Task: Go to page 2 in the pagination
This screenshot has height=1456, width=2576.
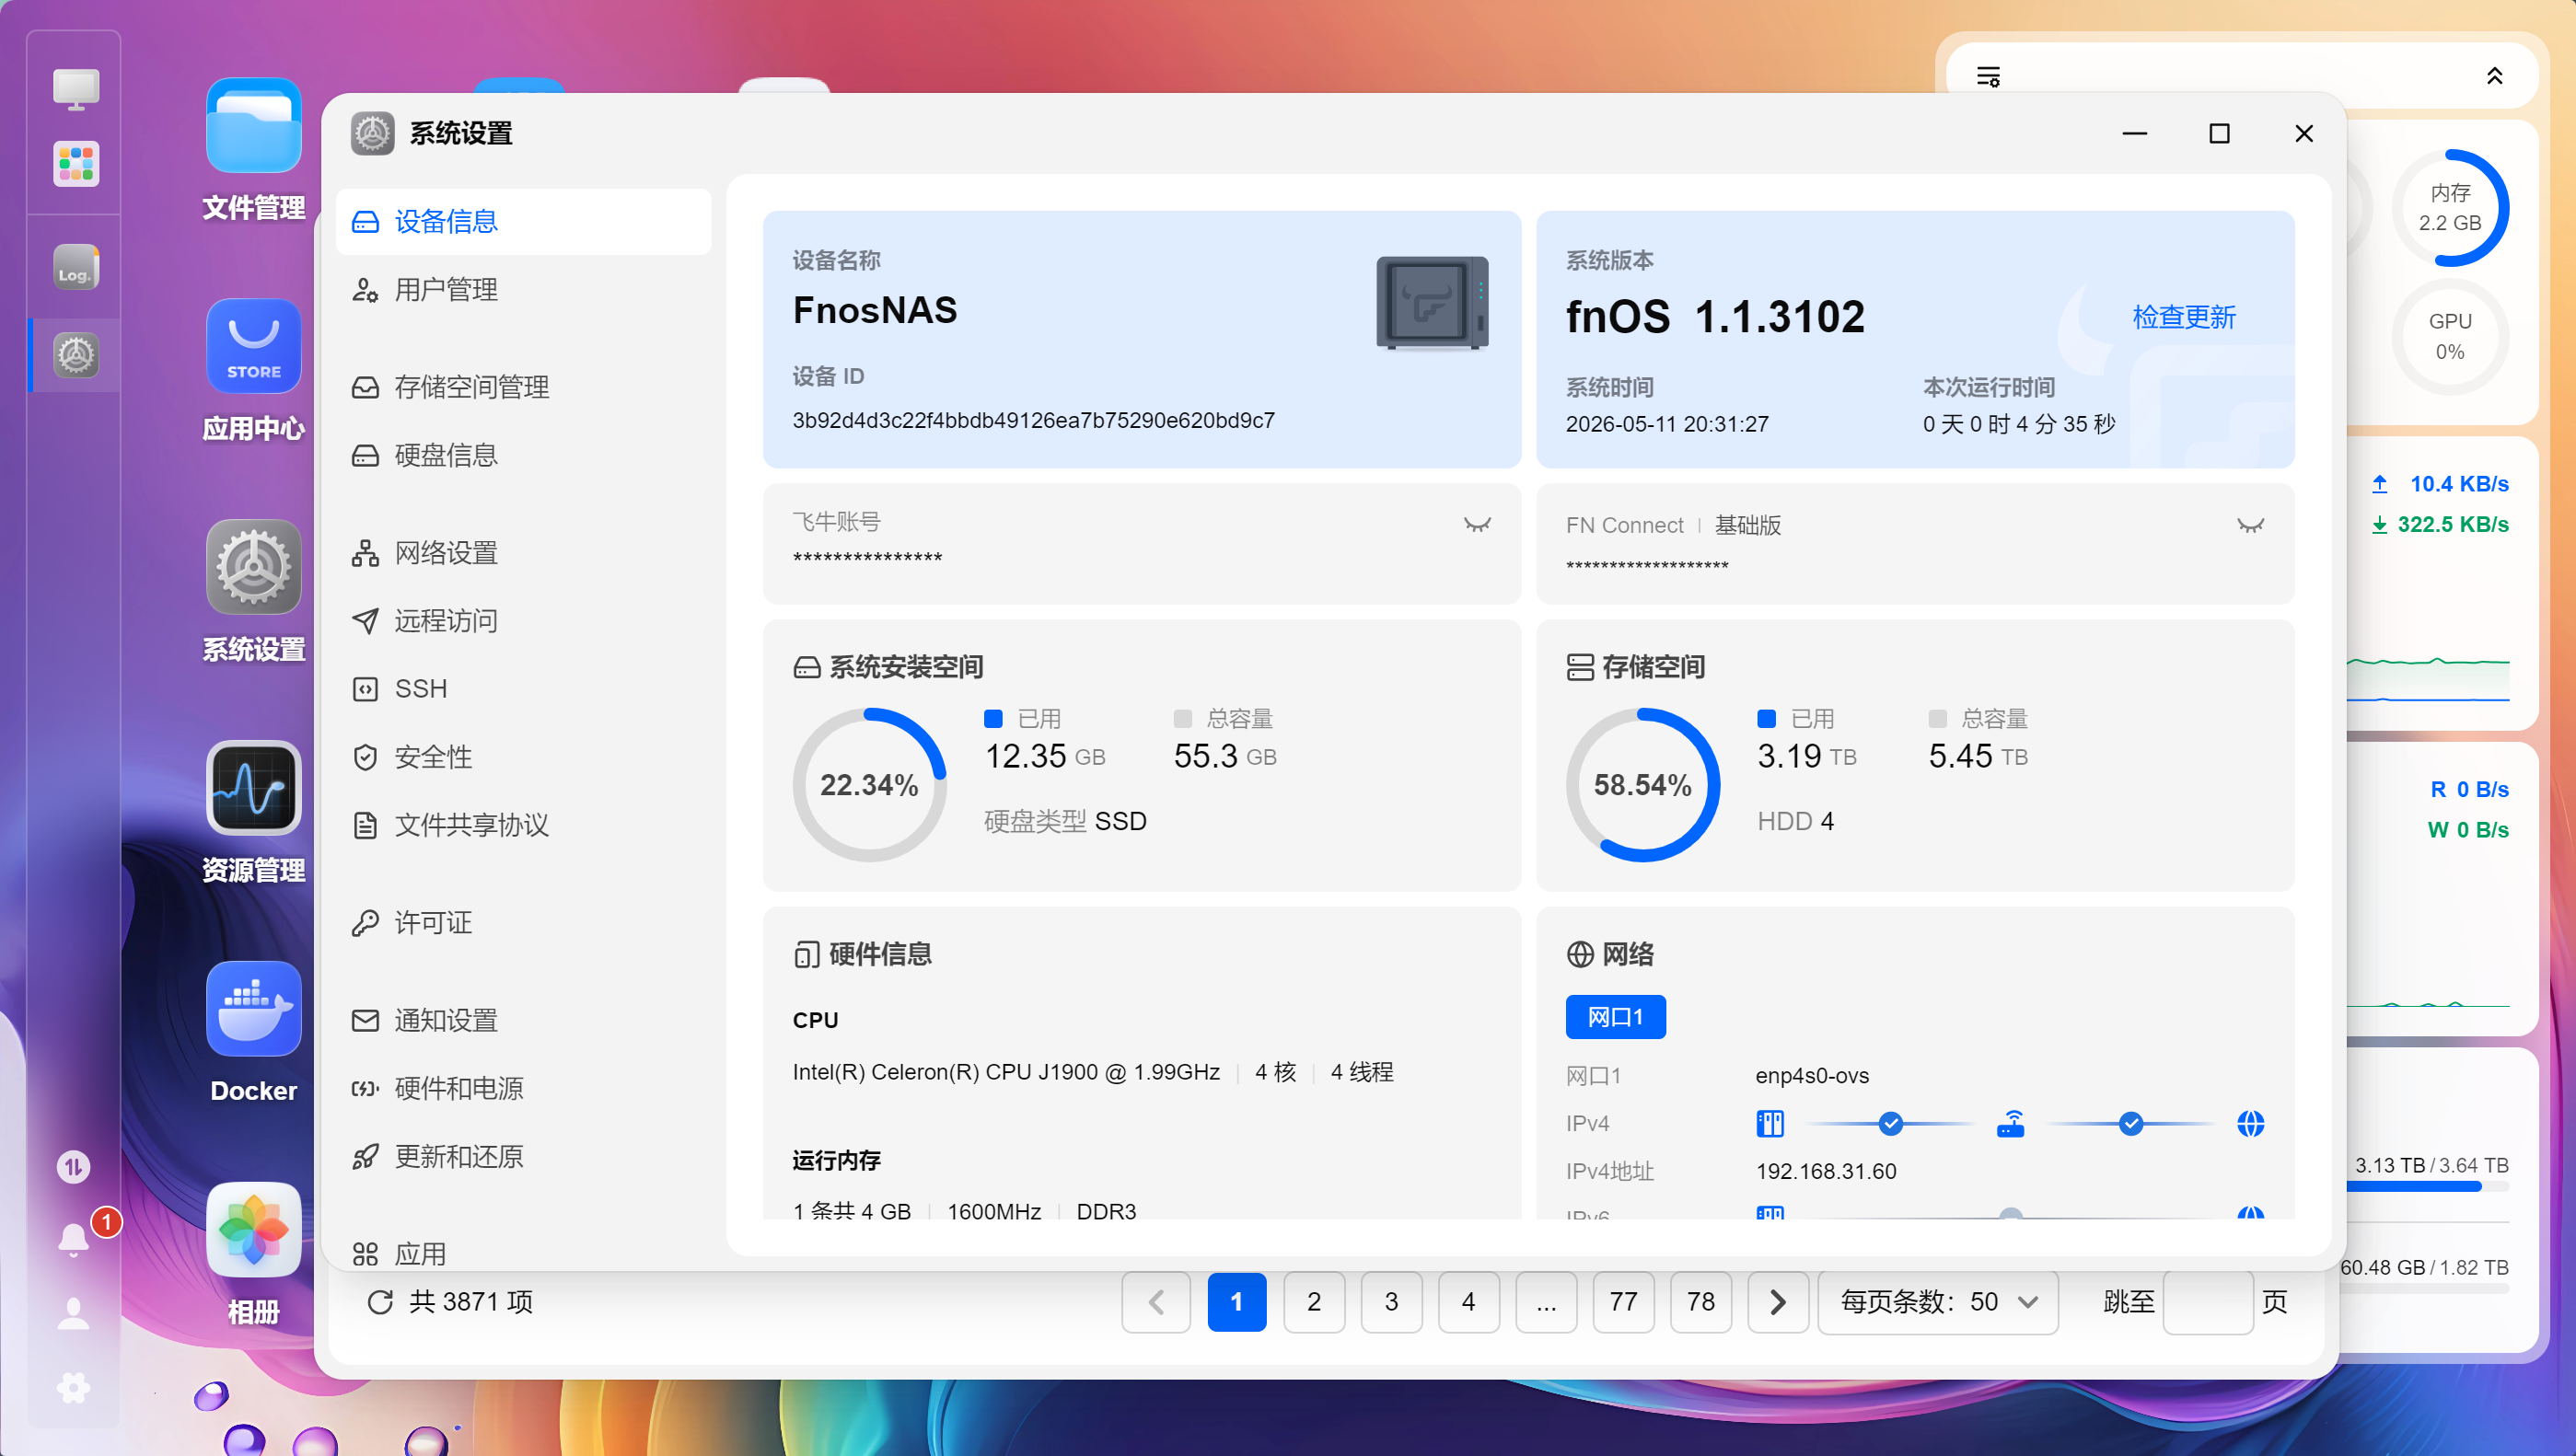Action: coord(1313,1302)
